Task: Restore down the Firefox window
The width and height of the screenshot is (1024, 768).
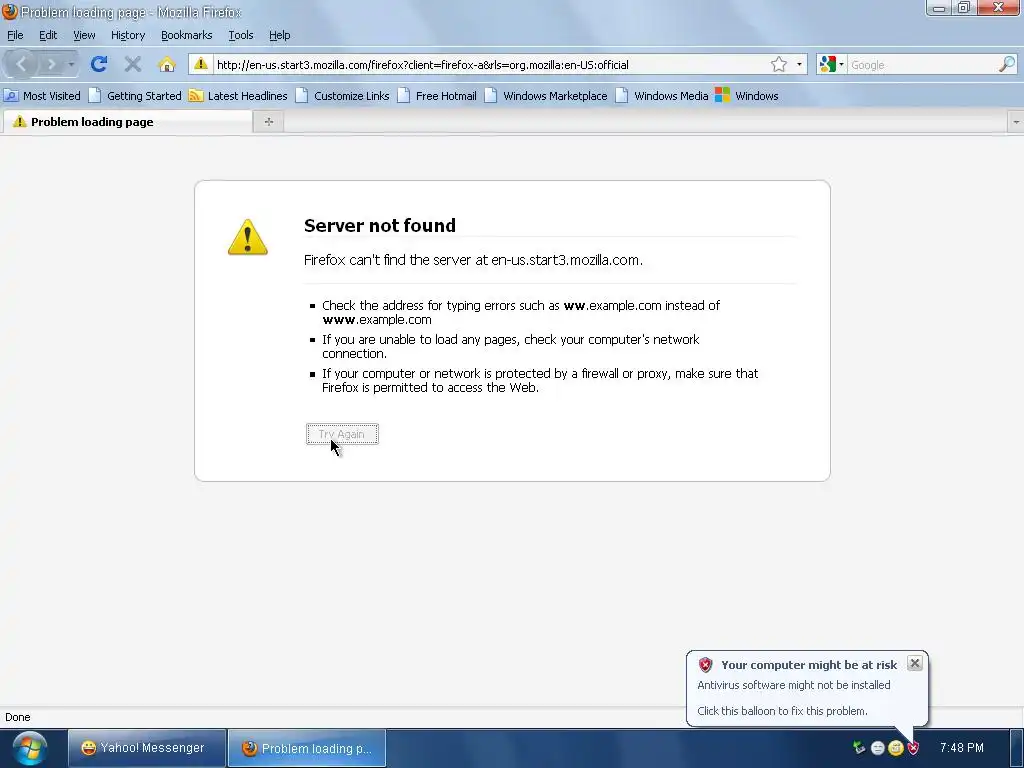Action: click(x=964, y=8)
